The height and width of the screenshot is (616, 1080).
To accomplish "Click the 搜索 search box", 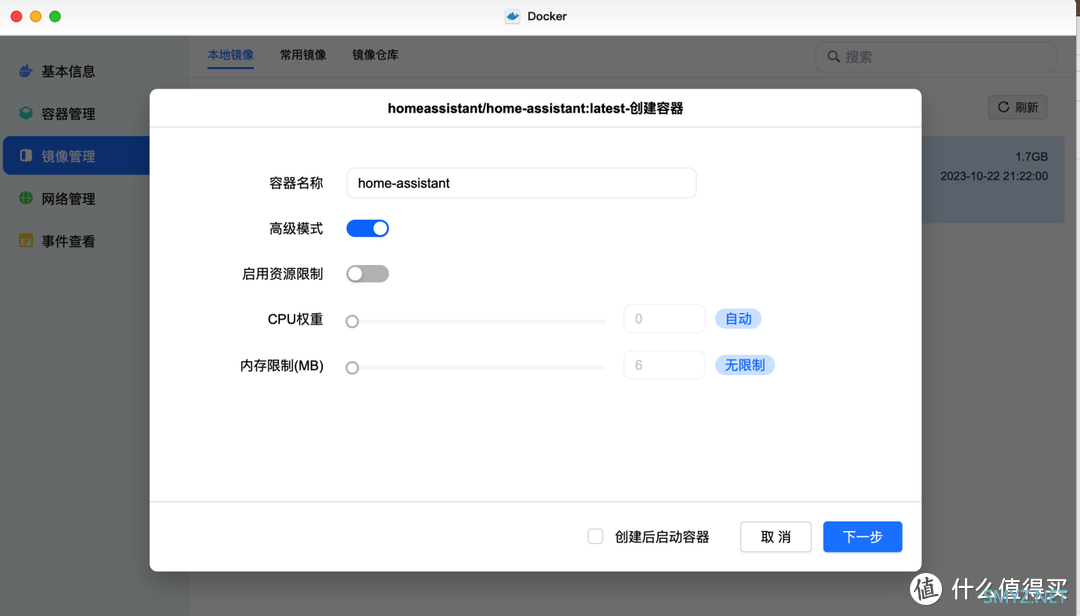I will tap(935, 57).
